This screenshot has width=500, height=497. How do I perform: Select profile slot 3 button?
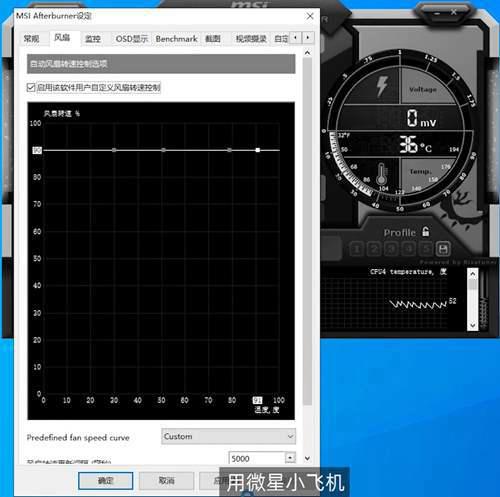coord(391,249)
